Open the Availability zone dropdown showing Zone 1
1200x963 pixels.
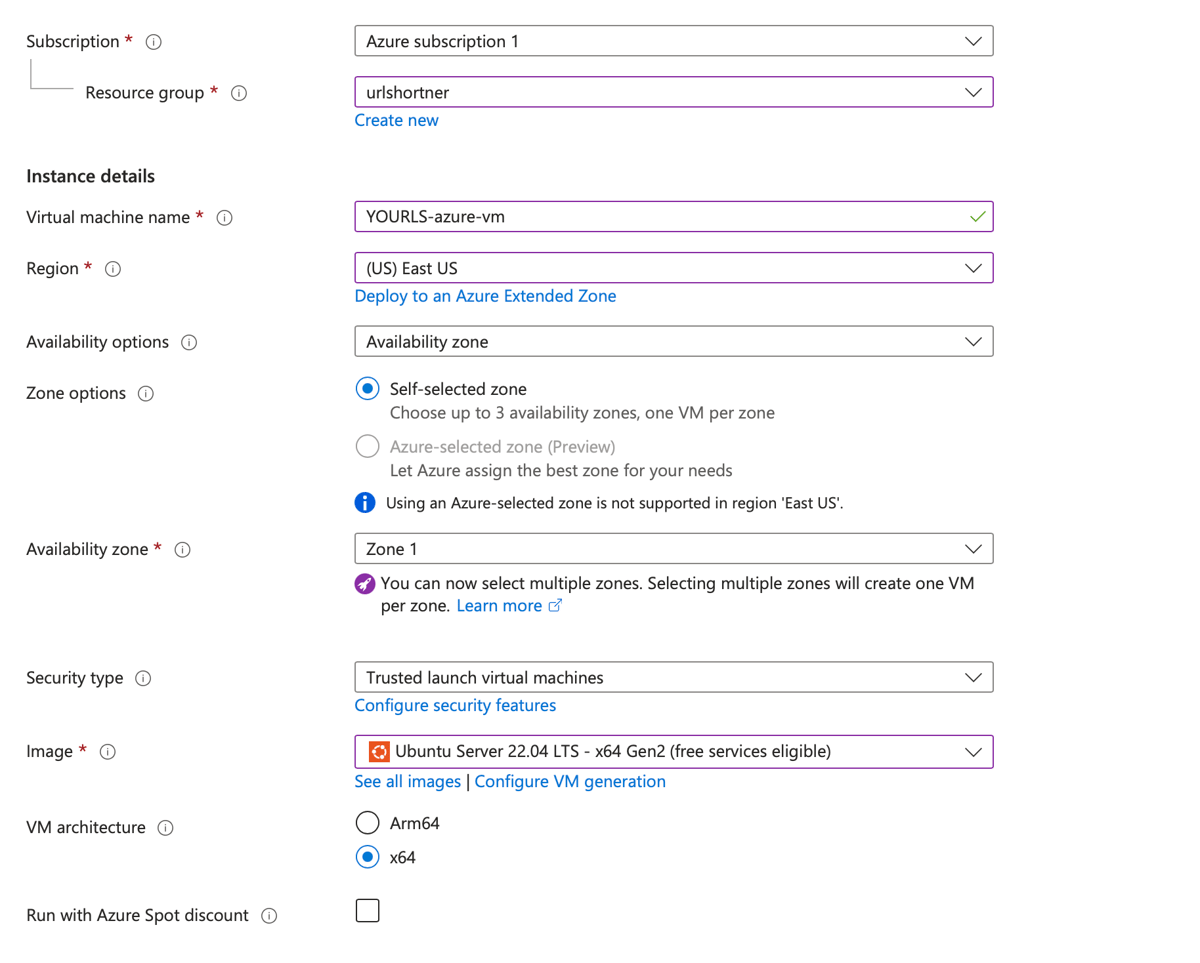(x=674, y=549)
